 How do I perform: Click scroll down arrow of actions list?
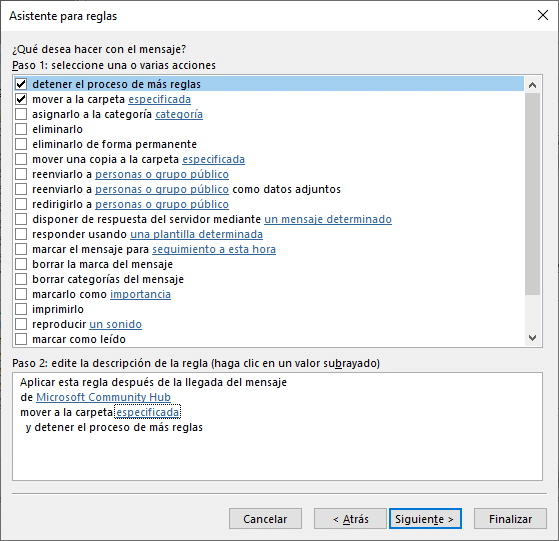533,338
